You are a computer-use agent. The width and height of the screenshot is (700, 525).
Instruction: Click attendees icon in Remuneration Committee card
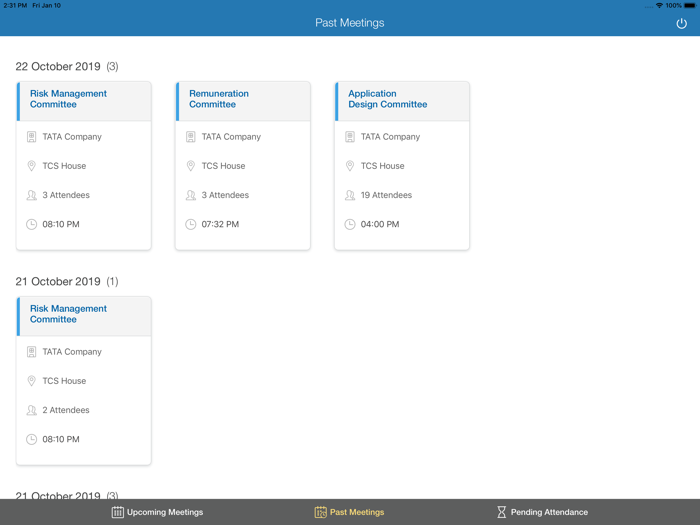click(x=191, y=195)
